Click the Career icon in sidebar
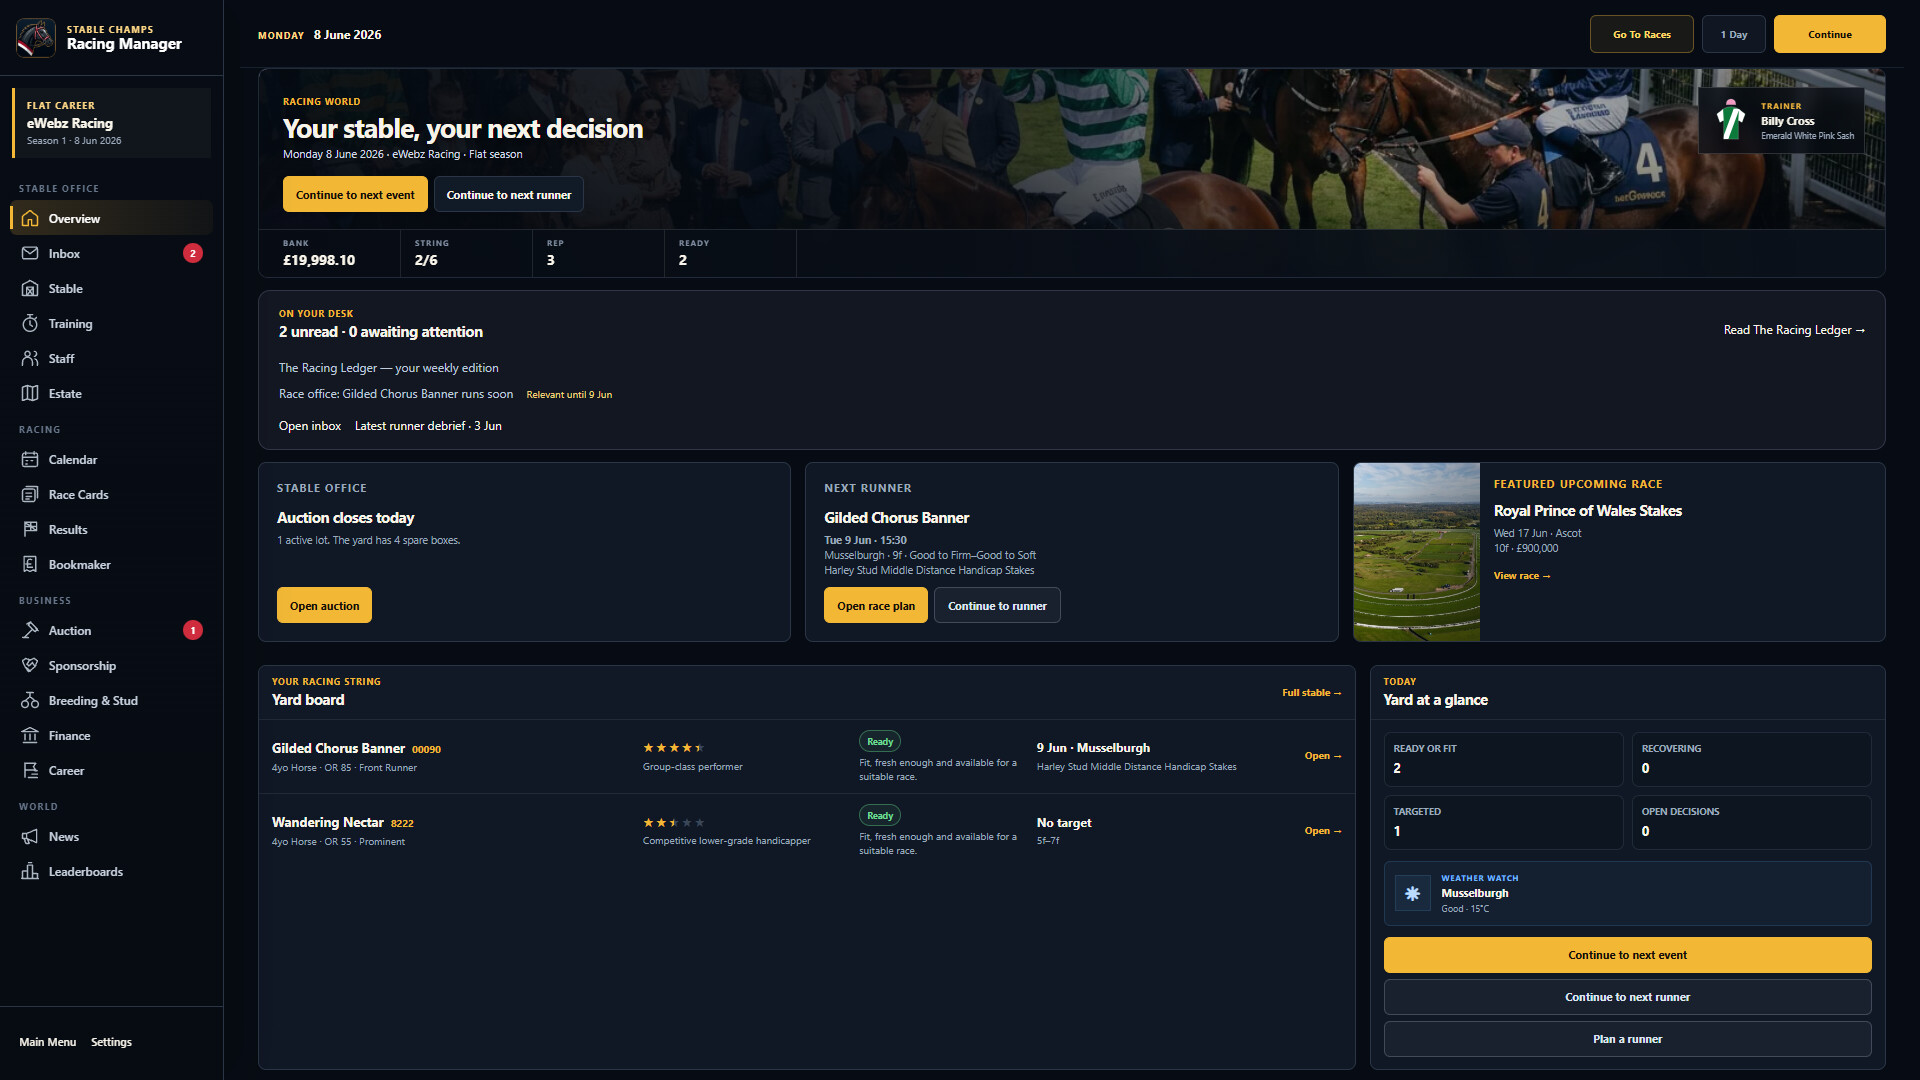1920x1080 pixels. [x=30, y=770]
